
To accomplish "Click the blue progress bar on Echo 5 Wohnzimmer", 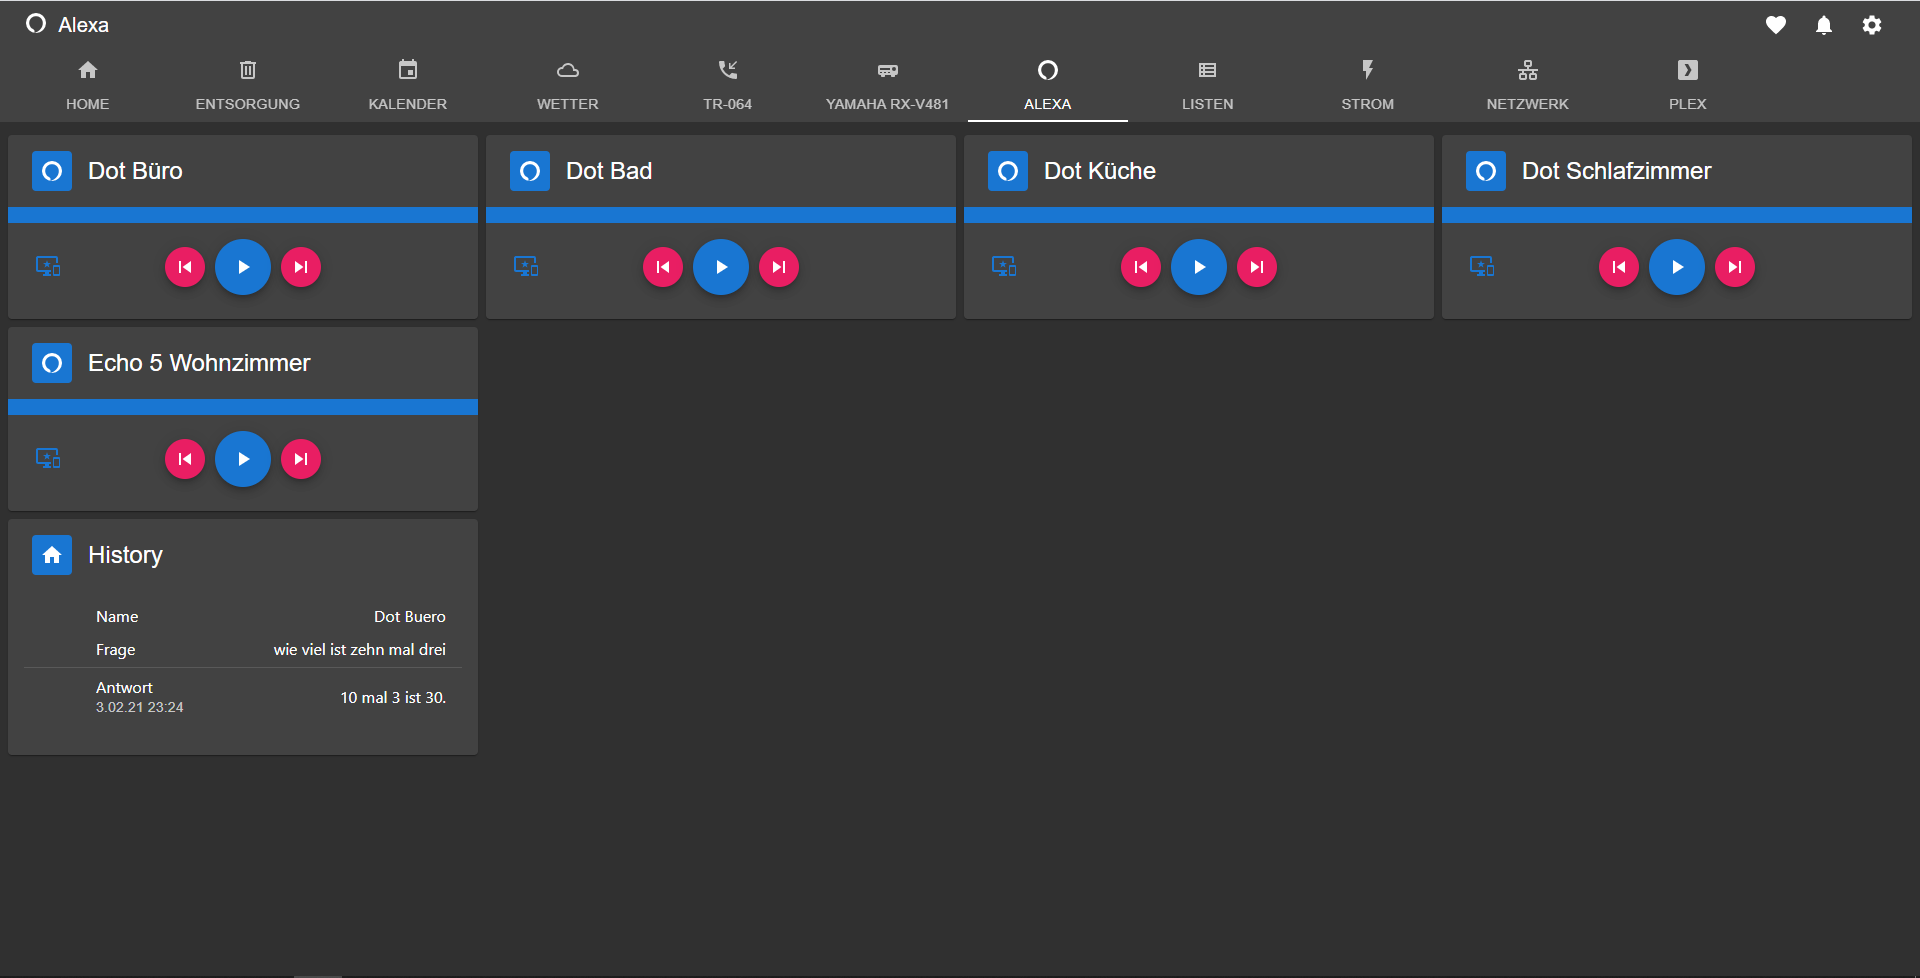I will pyautogui.click(x=243, y=407).
